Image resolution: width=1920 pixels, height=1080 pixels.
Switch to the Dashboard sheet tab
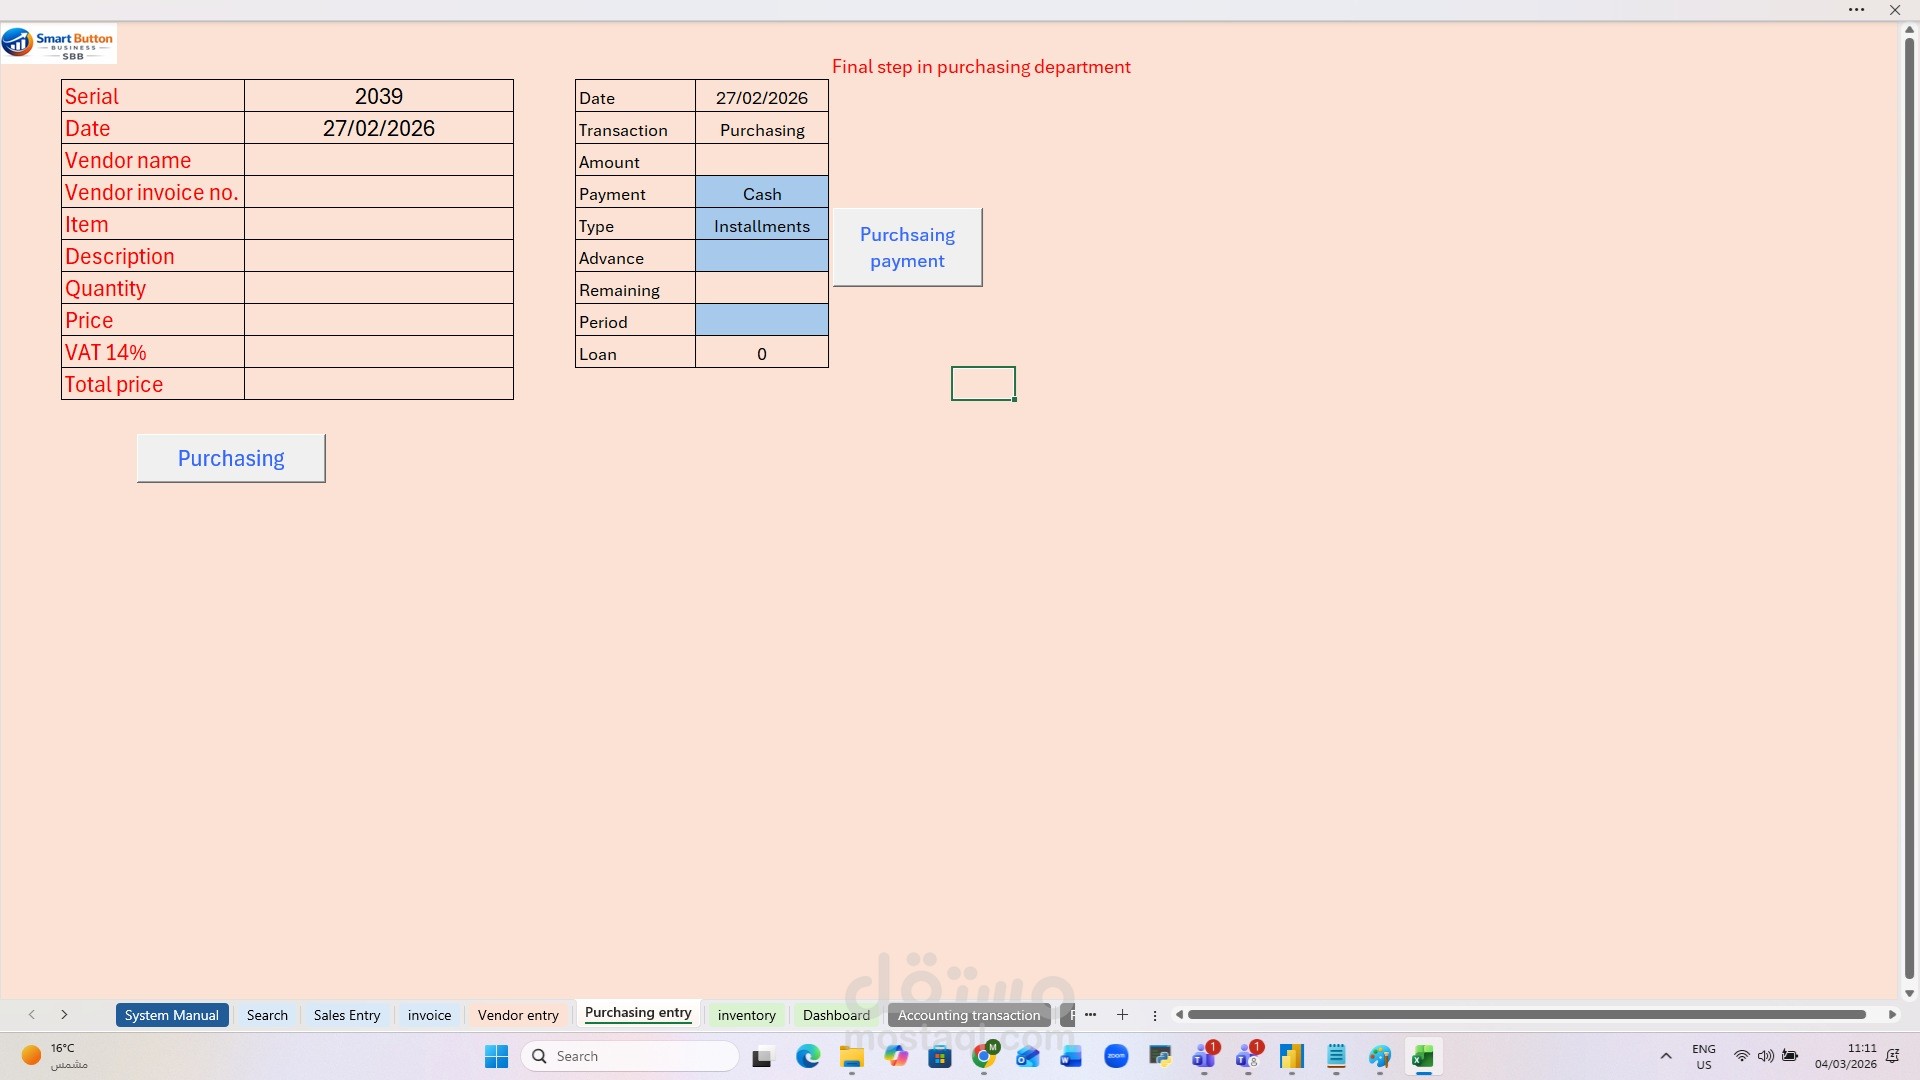pos(836,1014)
